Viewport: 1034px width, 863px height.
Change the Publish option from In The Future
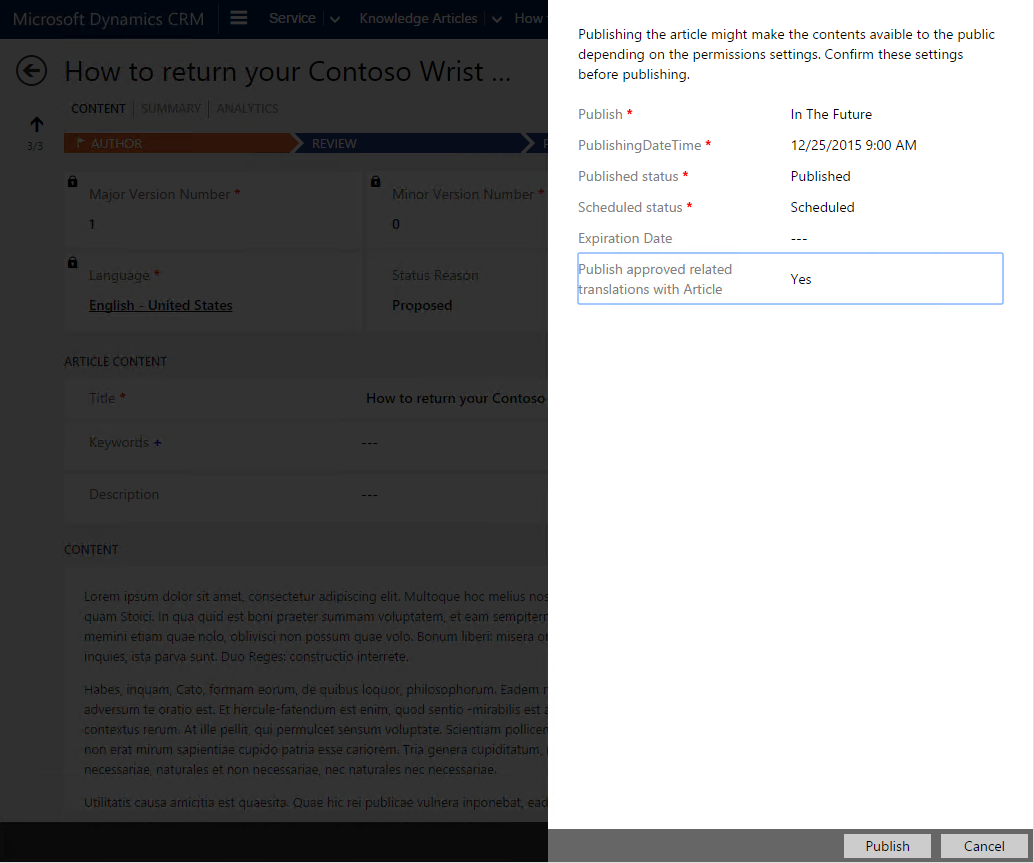[x=831, y=114]
